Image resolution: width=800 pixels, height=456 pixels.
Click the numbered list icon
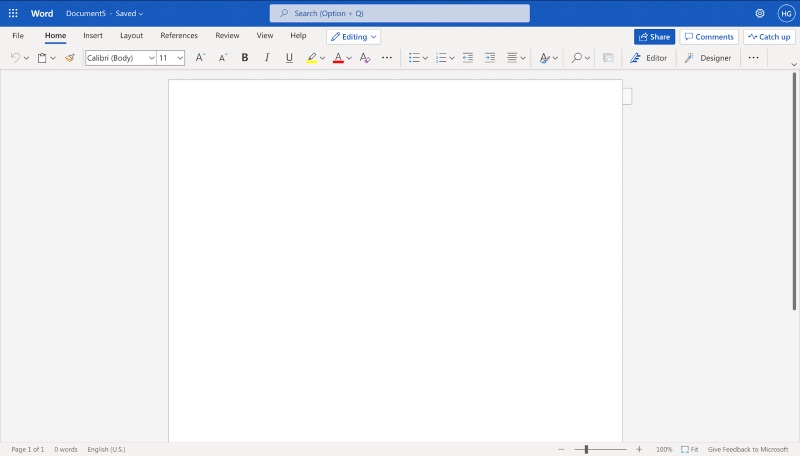point(441,58)
